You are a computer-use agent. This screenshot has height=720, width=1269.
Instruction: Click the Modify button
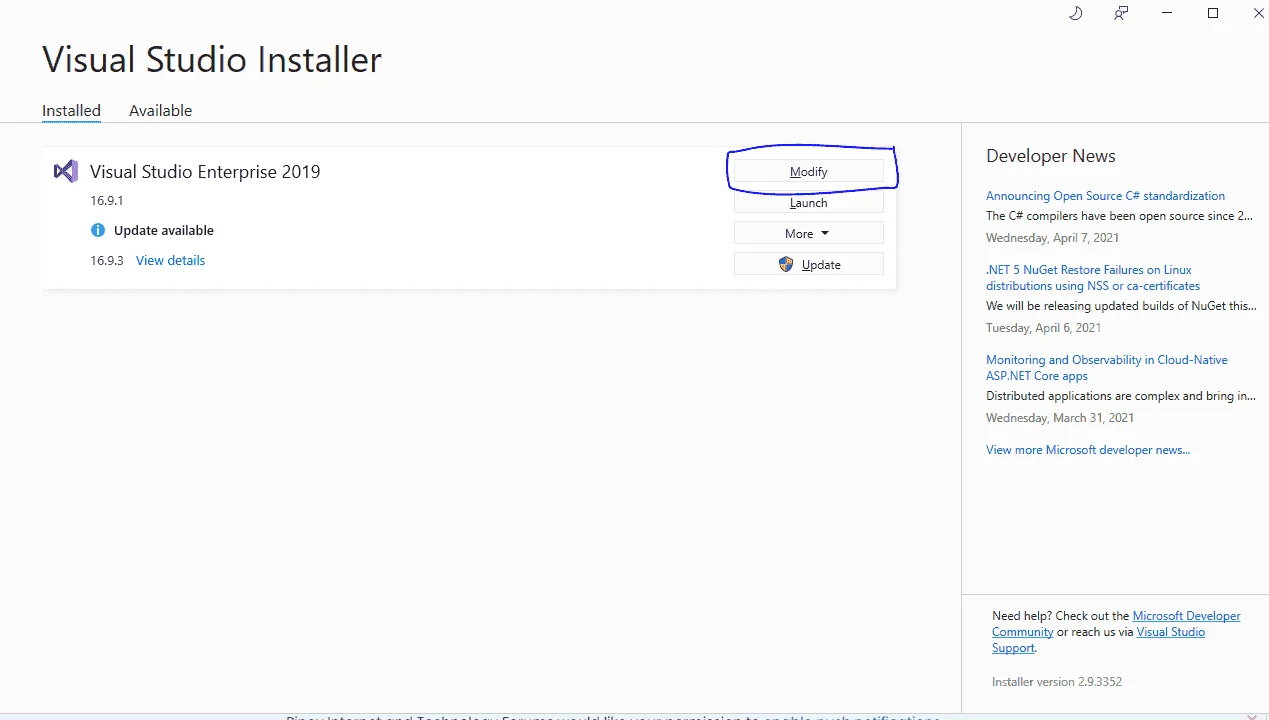(x=808, y=172)
